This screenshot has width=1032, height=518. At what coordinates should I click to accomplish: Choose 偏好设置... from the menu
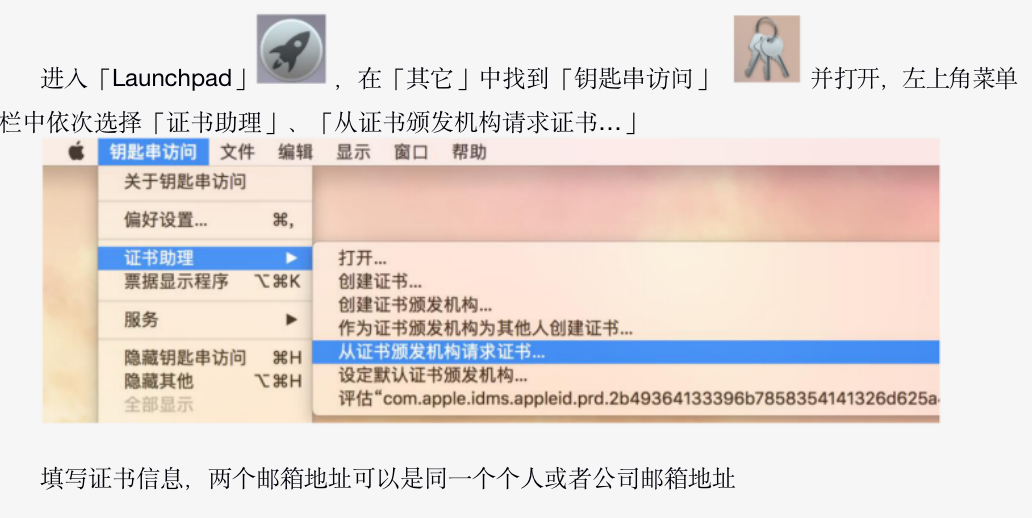click(x=205, y=220)
